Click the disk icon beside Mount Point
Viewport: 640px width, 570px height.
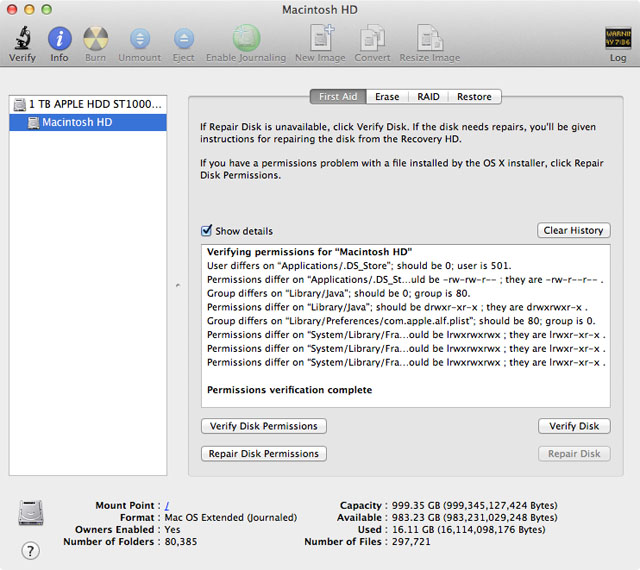(x=31, y=512)
